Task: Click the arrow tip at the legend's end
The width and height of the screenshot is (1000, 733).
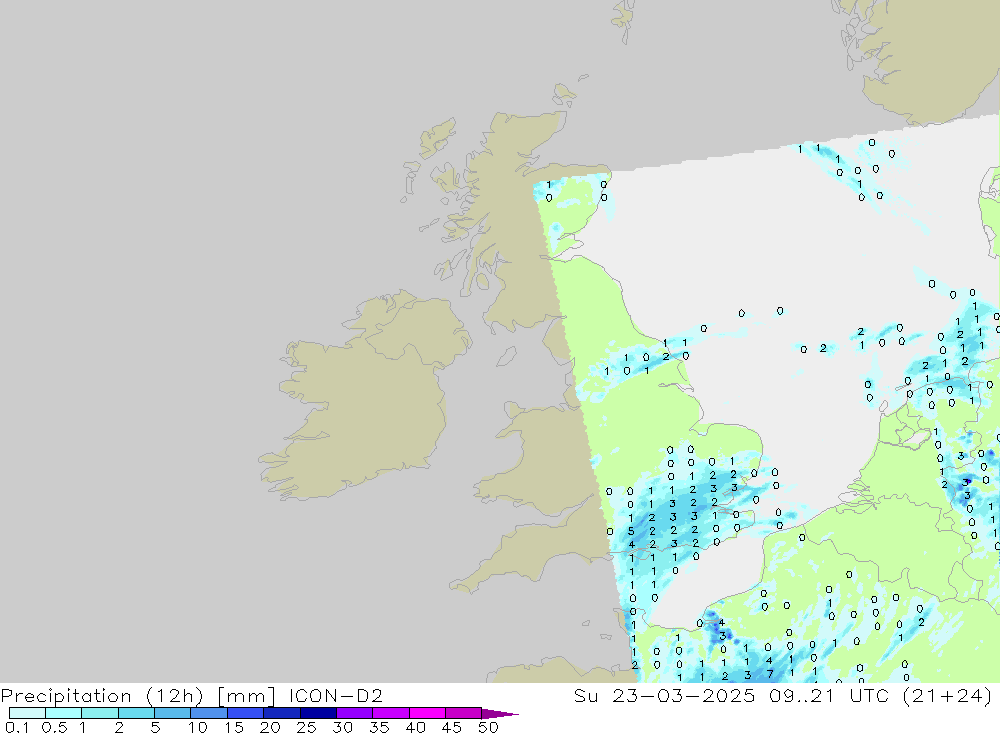Action: 501,714
